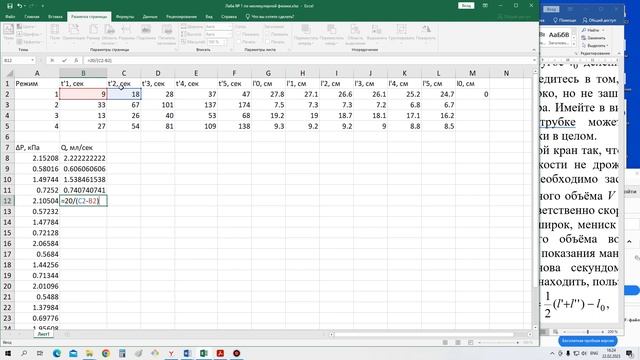The image size is (640, 360).
Task: Adjust the Excel zoom slider
Action: (x=499, y=342)
